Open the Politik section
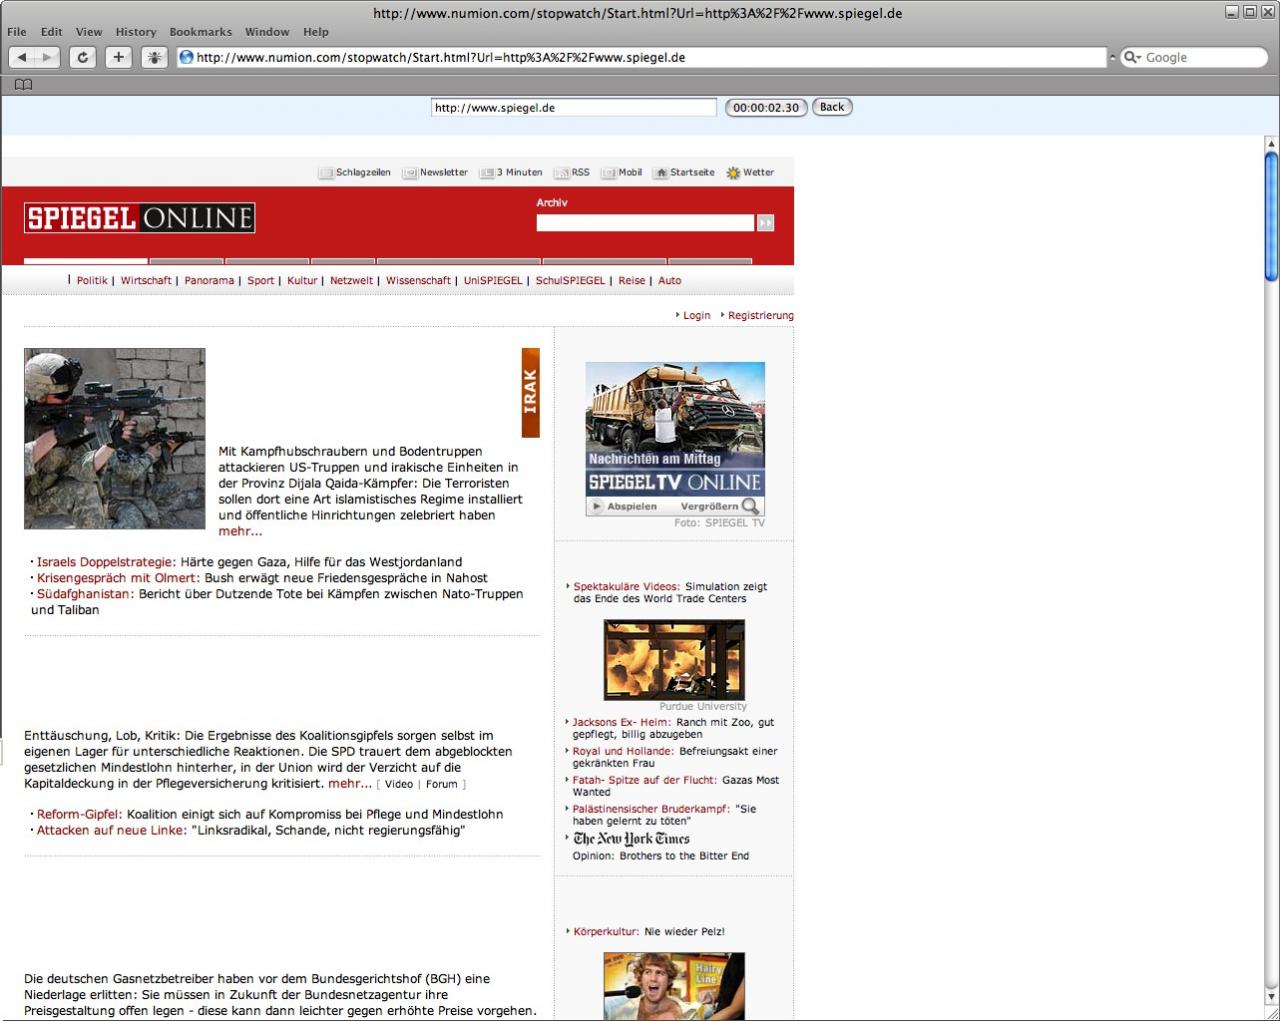The image size is (1280, 1021). point(92,281)
